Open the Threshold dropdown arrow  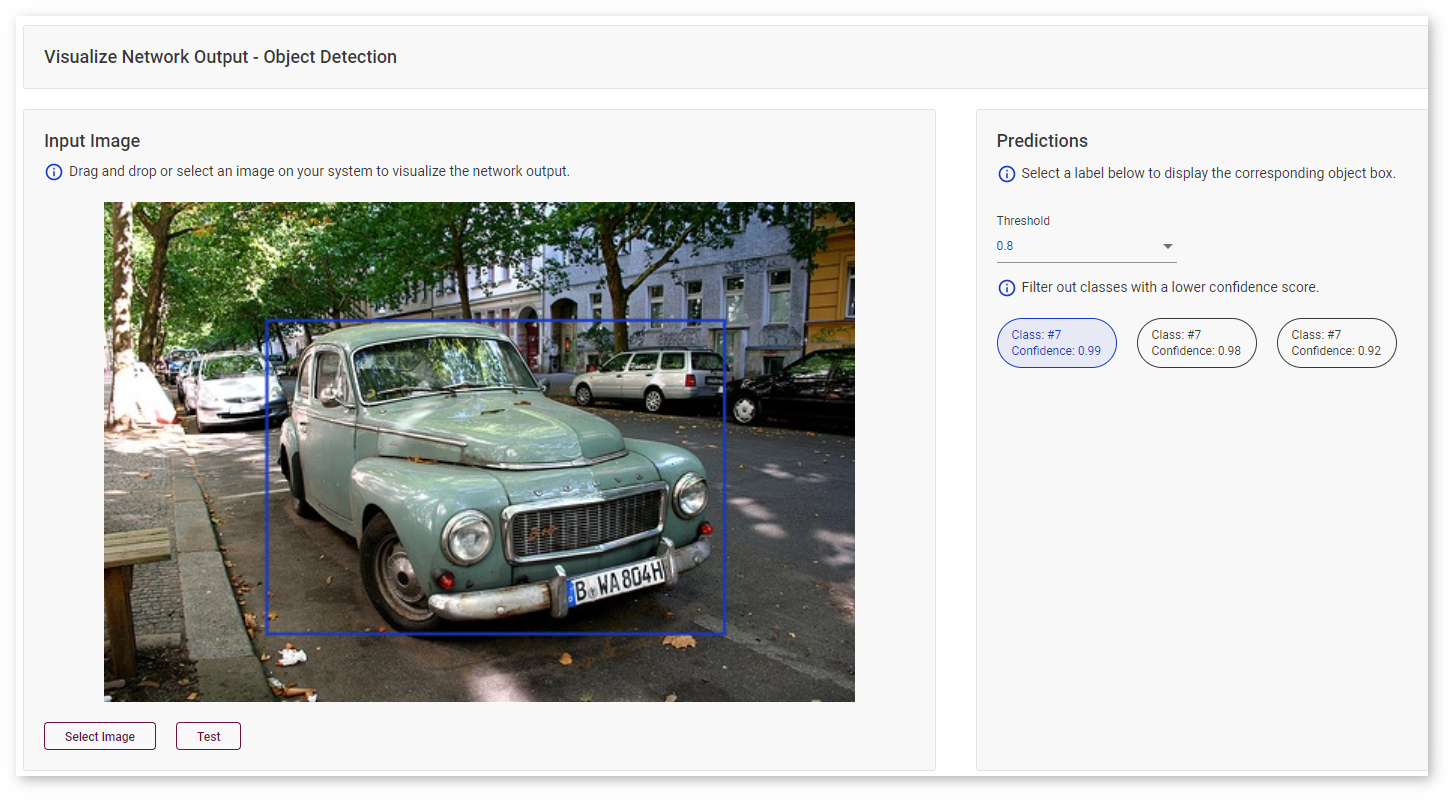(x=1167, y=246)
